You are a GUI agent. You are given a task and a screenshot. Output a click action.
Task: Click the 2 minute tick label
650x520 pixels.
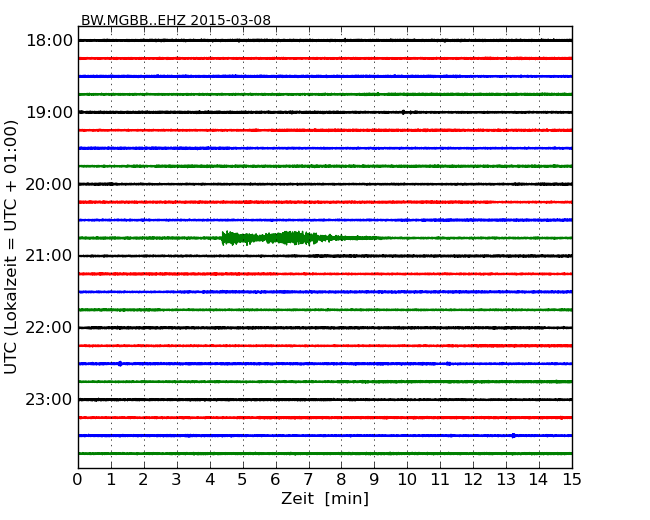tap(144, 480)
